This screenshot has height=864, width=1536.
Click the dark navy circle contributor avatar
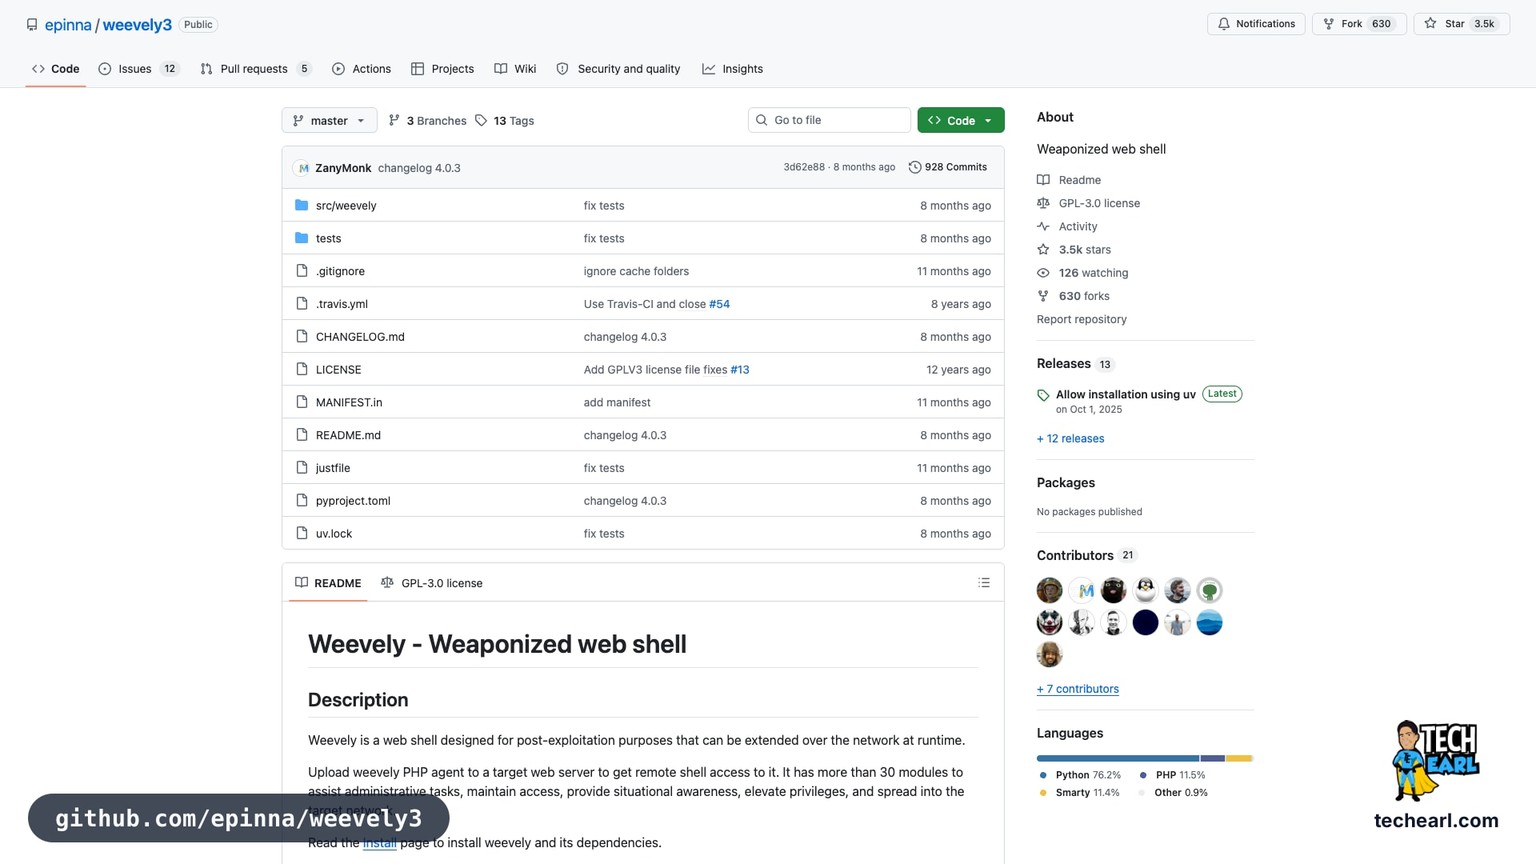coord(1145,622)
